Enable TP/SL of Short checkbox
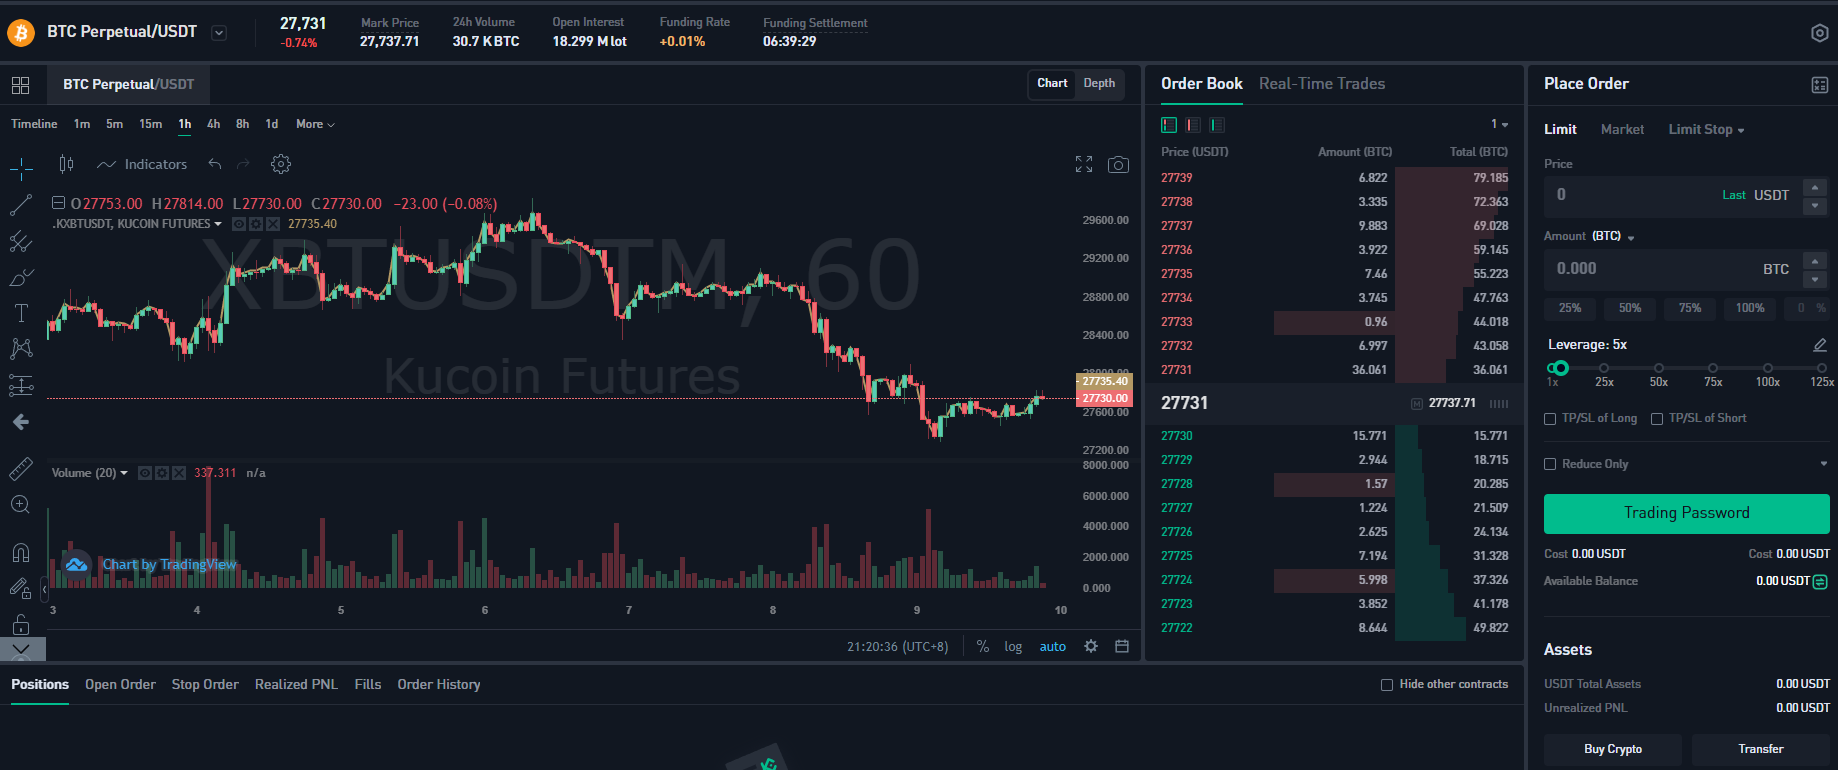 coord(1657,419)
